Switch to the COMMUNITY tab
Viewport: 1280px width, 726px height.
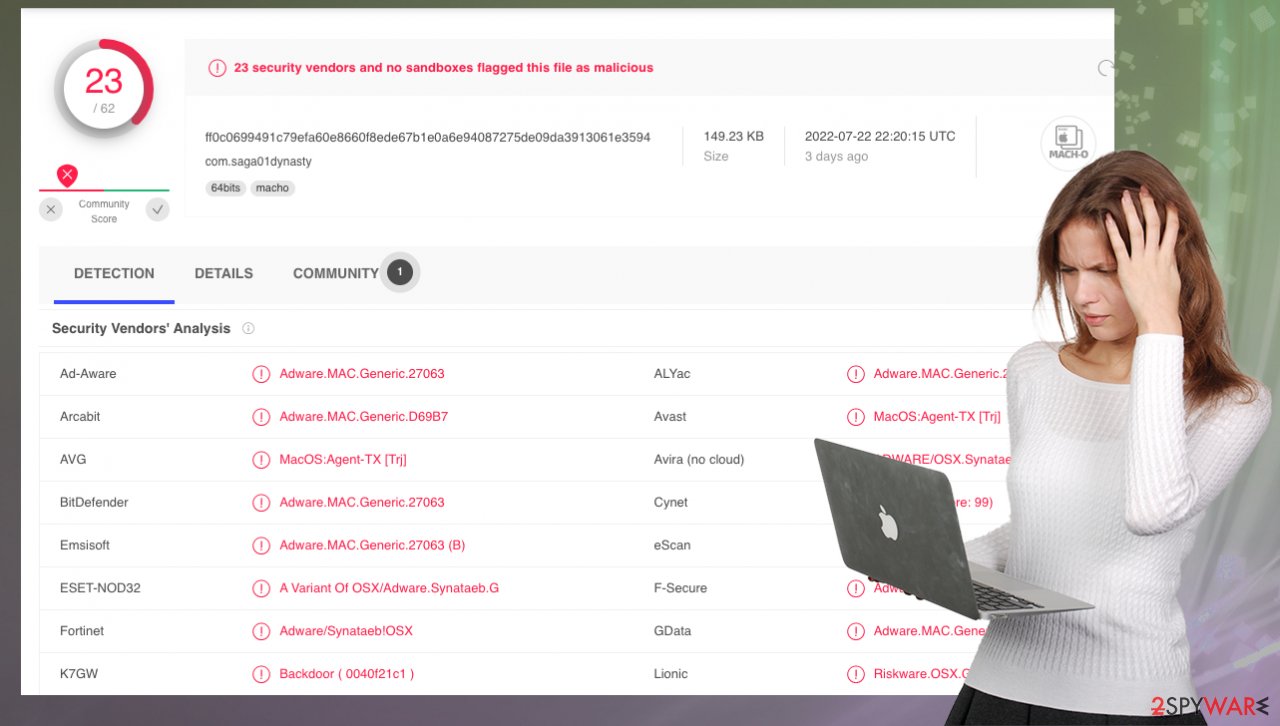[335, 273]
